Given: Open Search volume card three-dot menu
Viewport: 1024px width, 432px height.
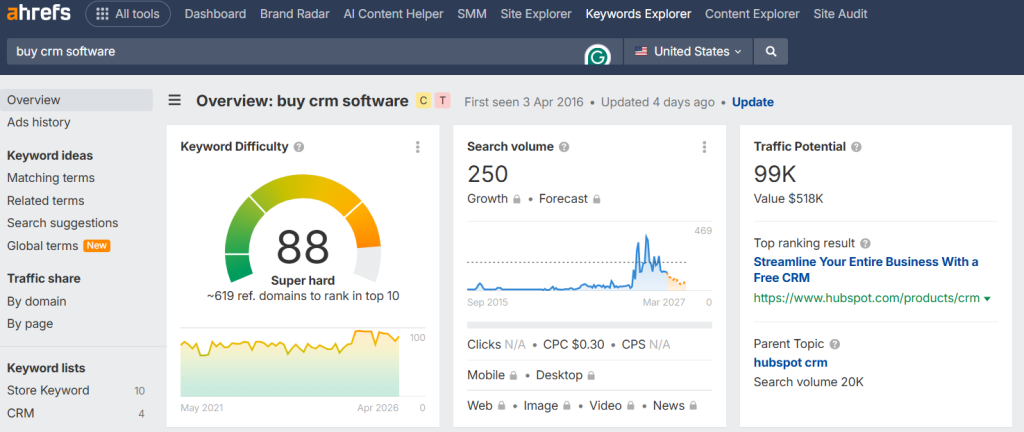Looking at the screenshot, I should [x=704, y=147].
